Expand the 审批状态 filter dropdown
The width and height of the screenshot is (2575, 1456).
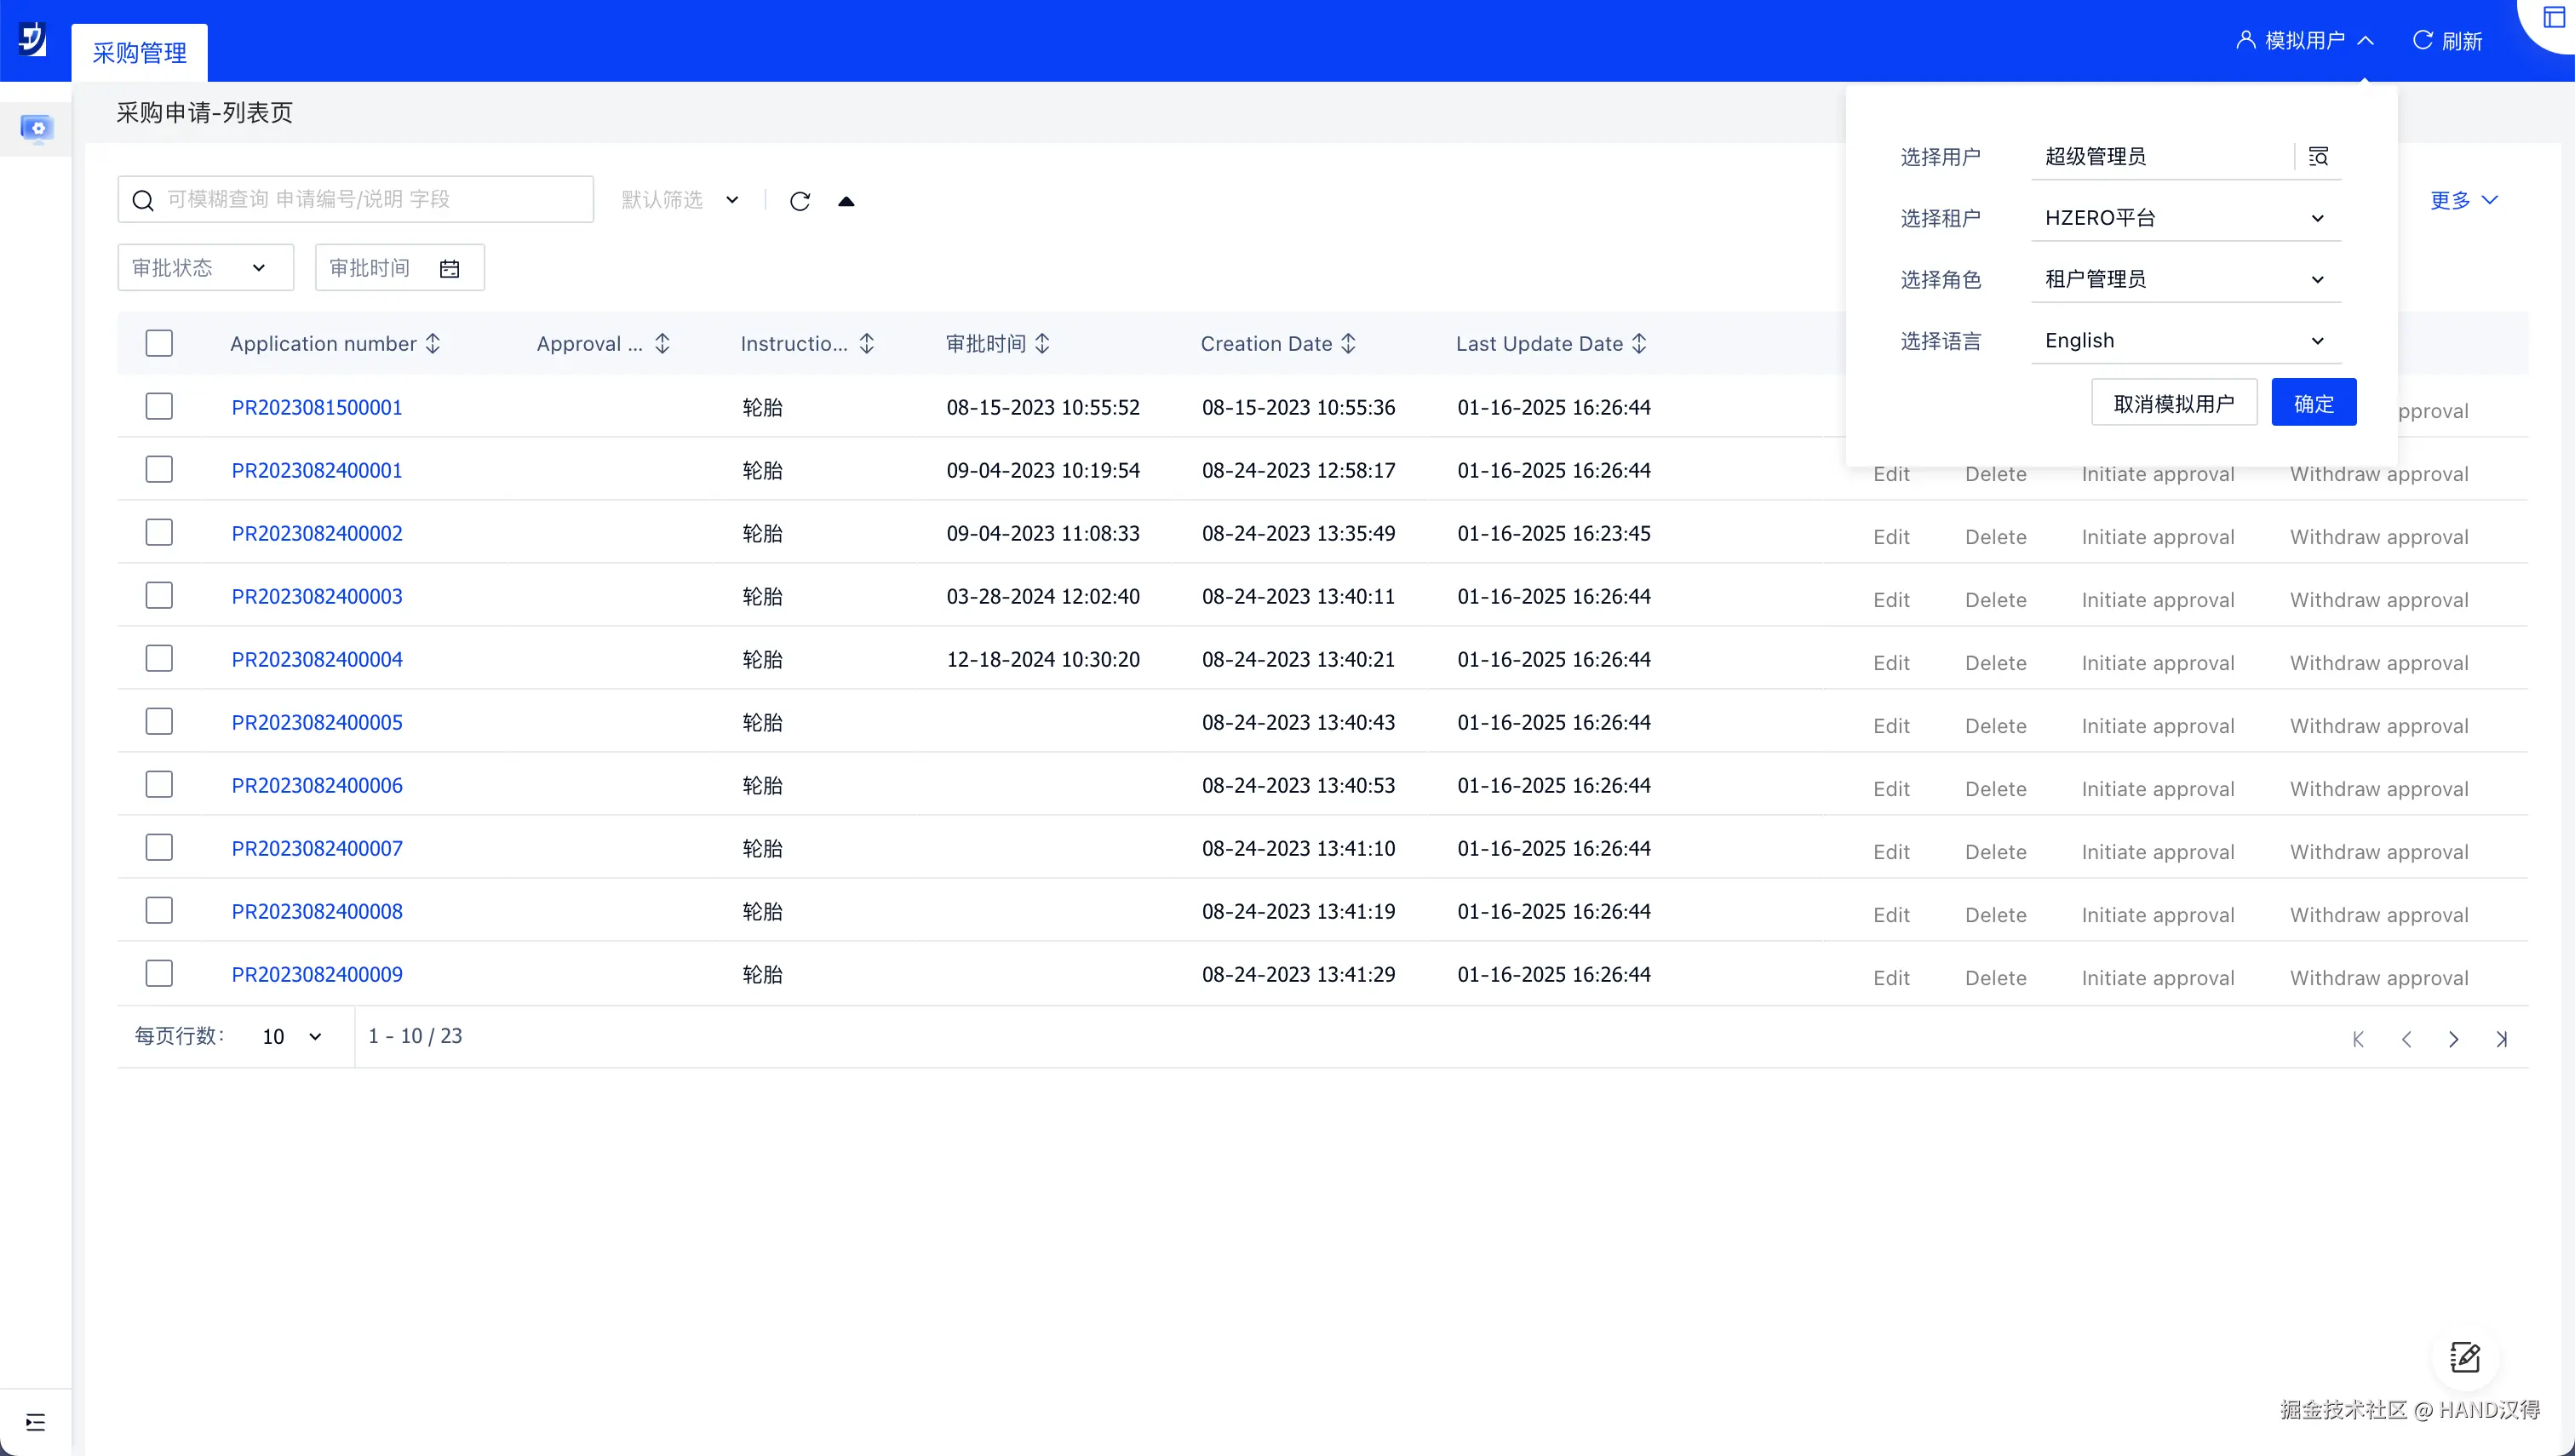click(x=205, y=268)
